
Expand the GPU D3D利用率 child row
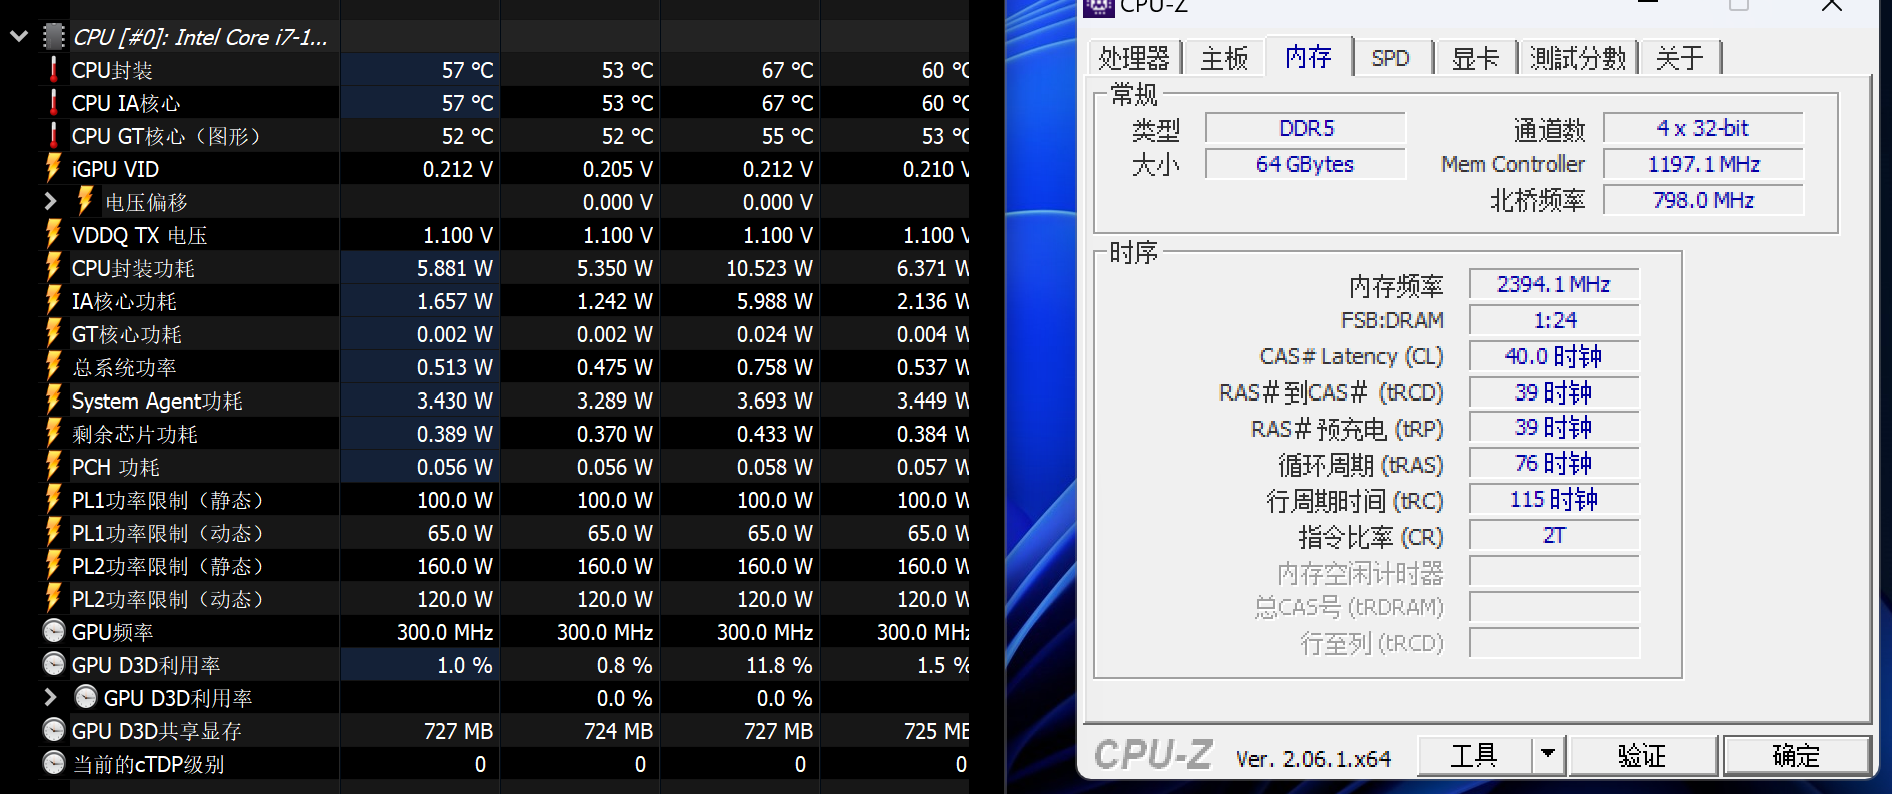tap(50, 697)
